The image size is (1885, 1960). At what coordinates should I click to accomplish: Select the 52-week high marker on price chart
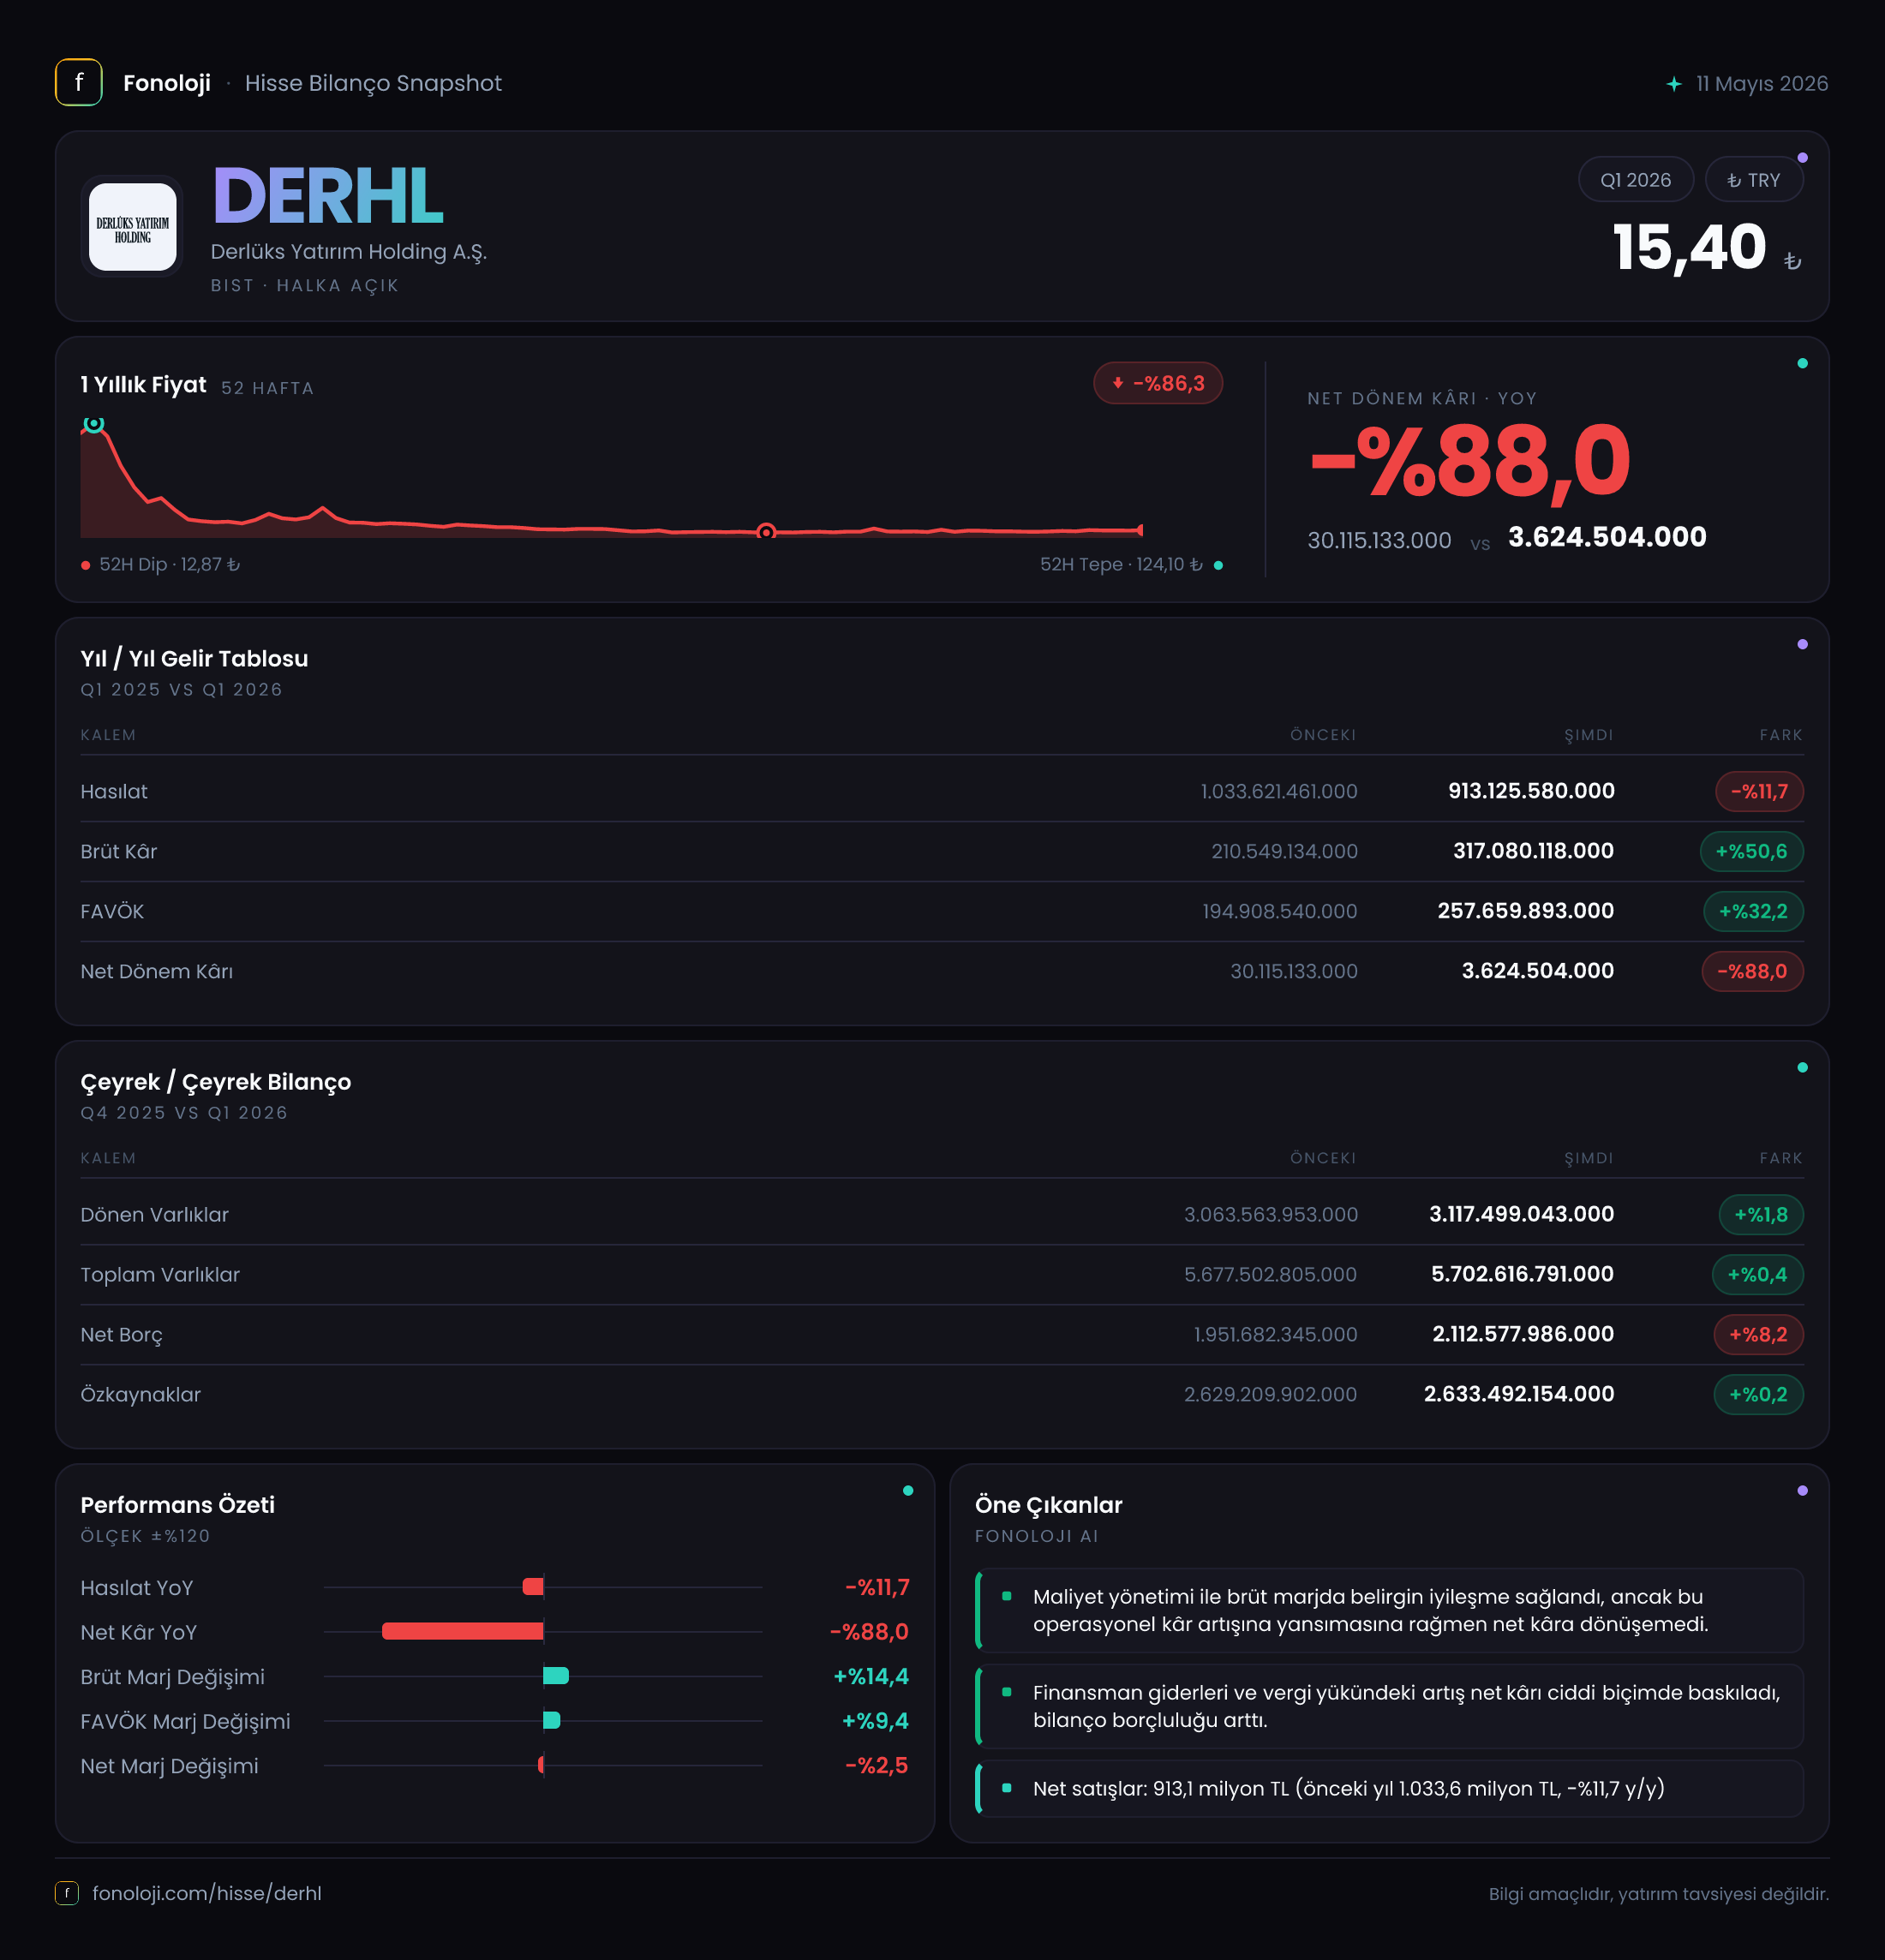coord(93,424)
